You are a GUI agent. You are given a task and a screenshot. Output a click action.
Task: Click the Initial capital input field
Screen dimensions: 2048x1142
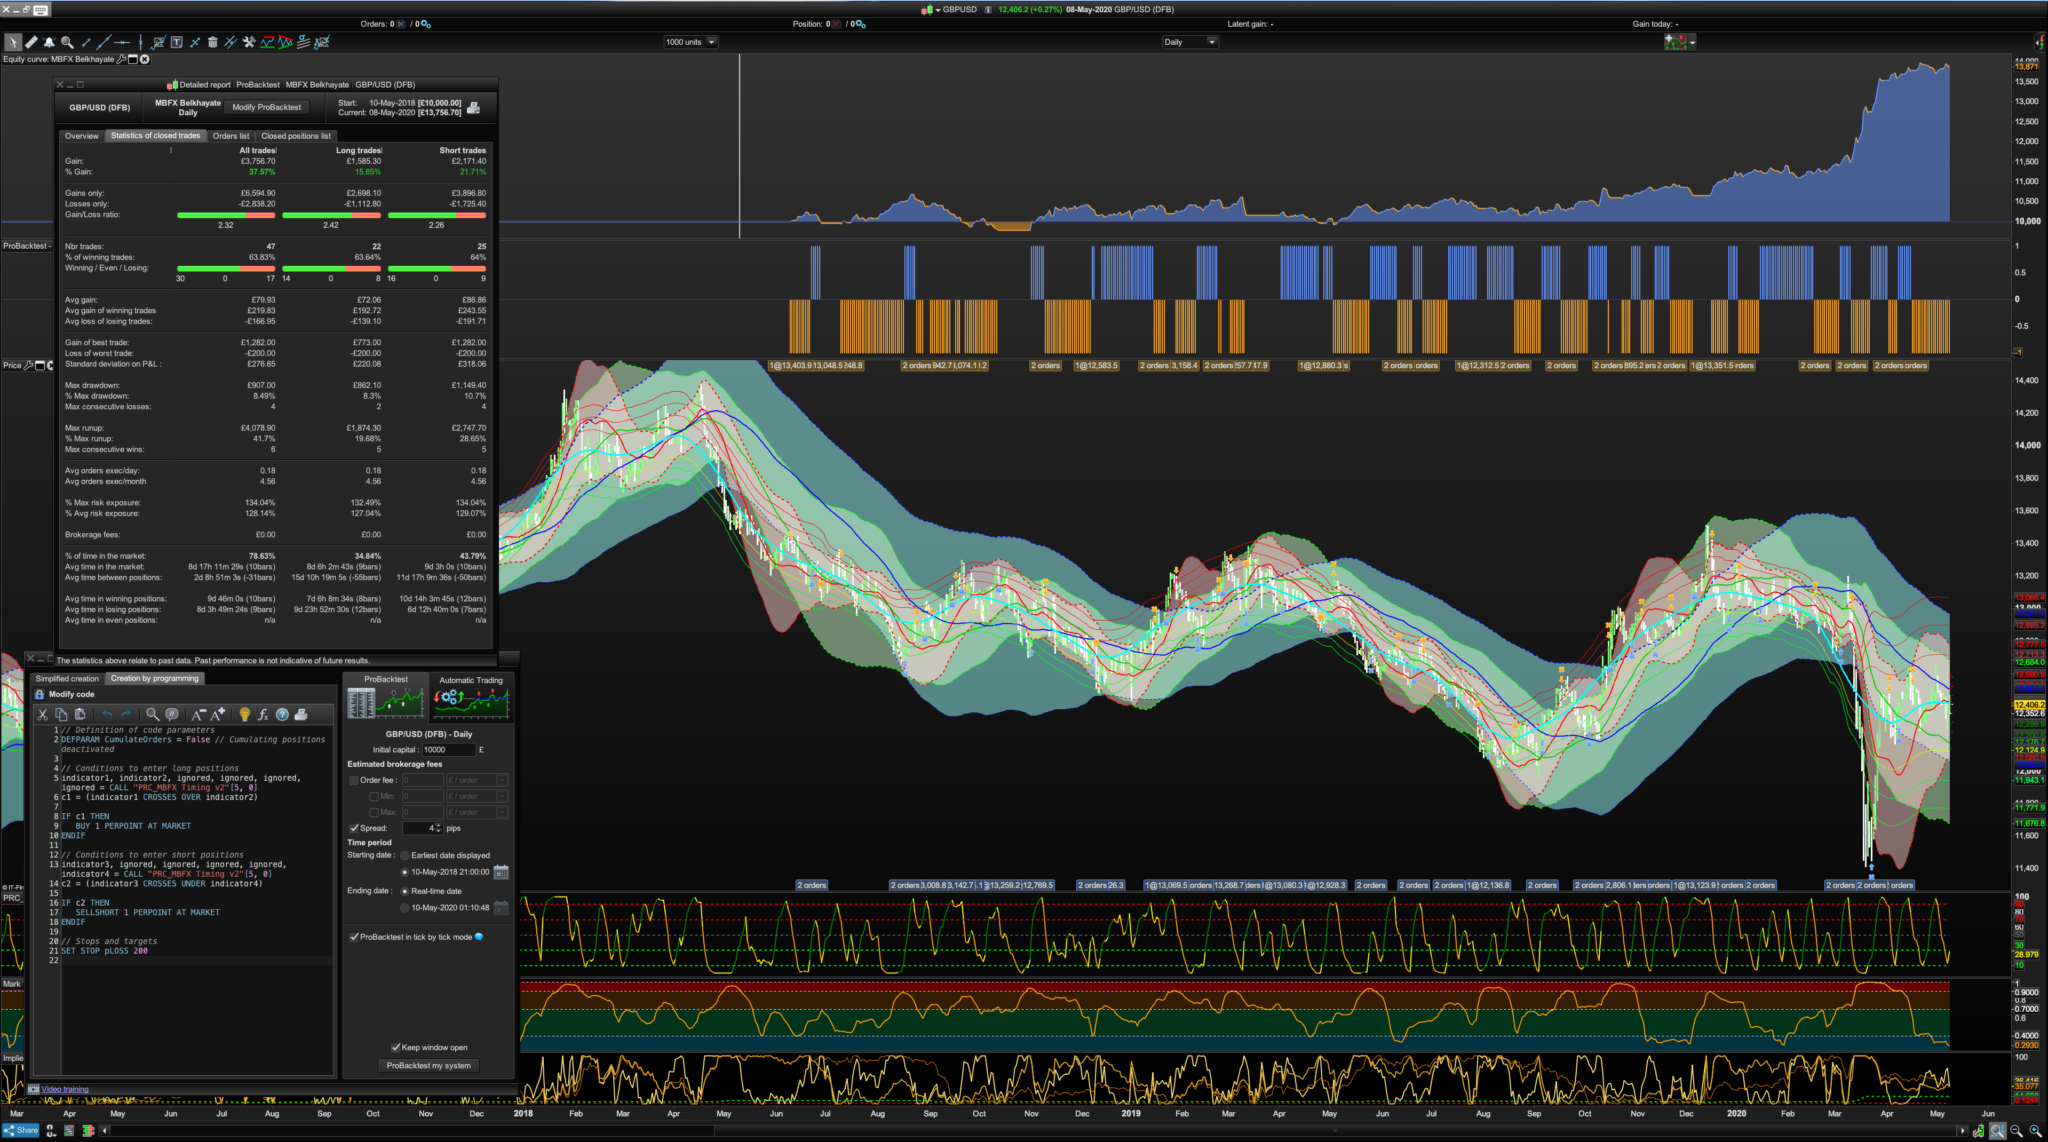pyautogui.click(x=448, y=750)
